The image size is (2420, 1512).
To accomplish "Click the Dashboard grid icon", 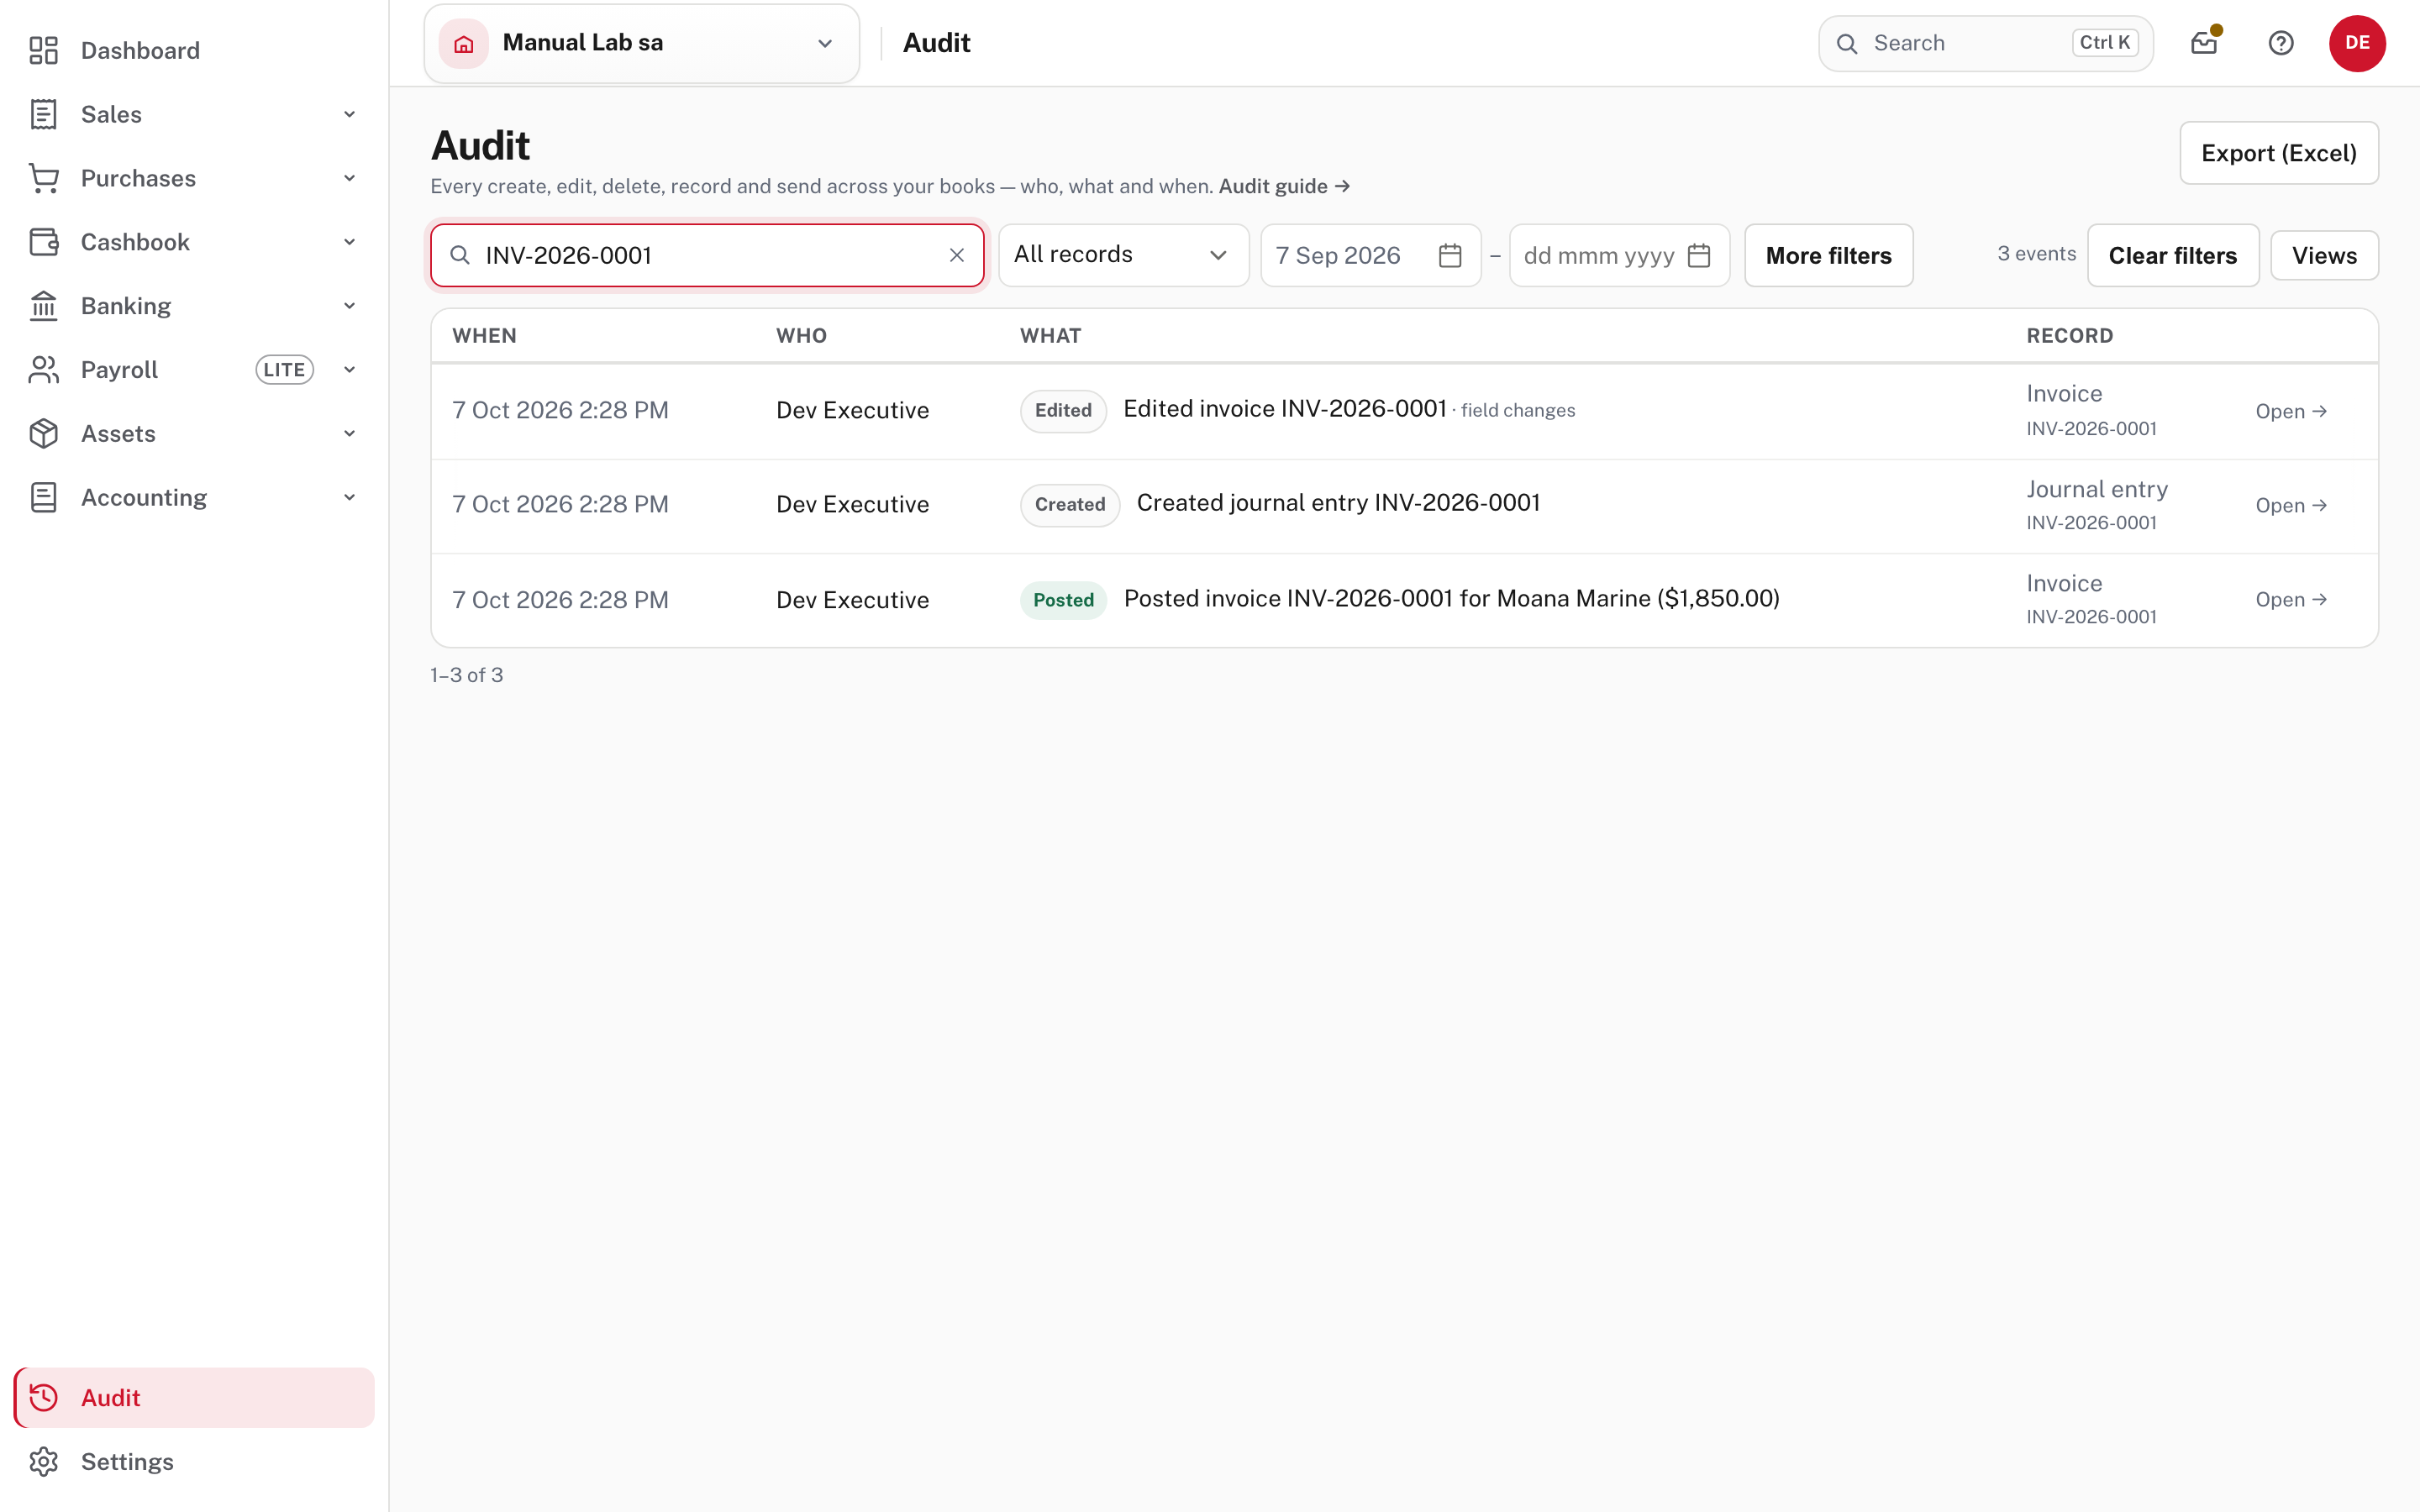I will click(43, 50).
